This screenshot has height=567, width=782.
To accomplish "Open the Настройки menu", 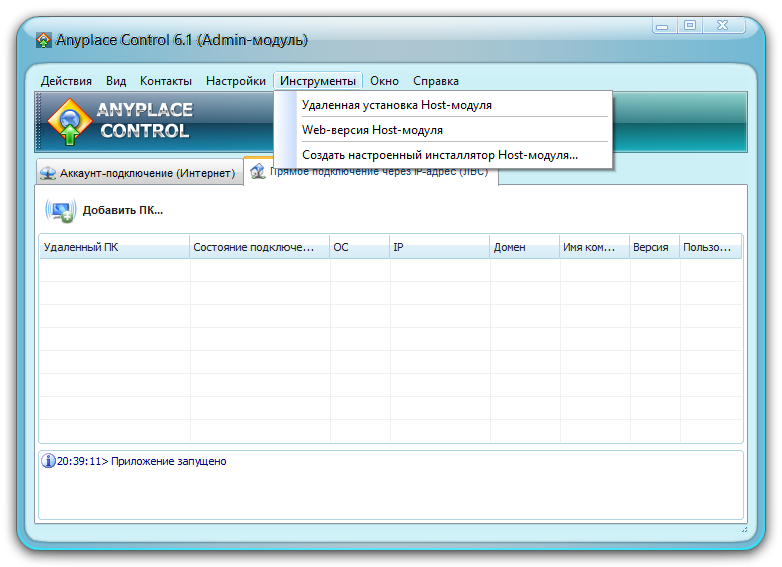I will pos(235,81).
